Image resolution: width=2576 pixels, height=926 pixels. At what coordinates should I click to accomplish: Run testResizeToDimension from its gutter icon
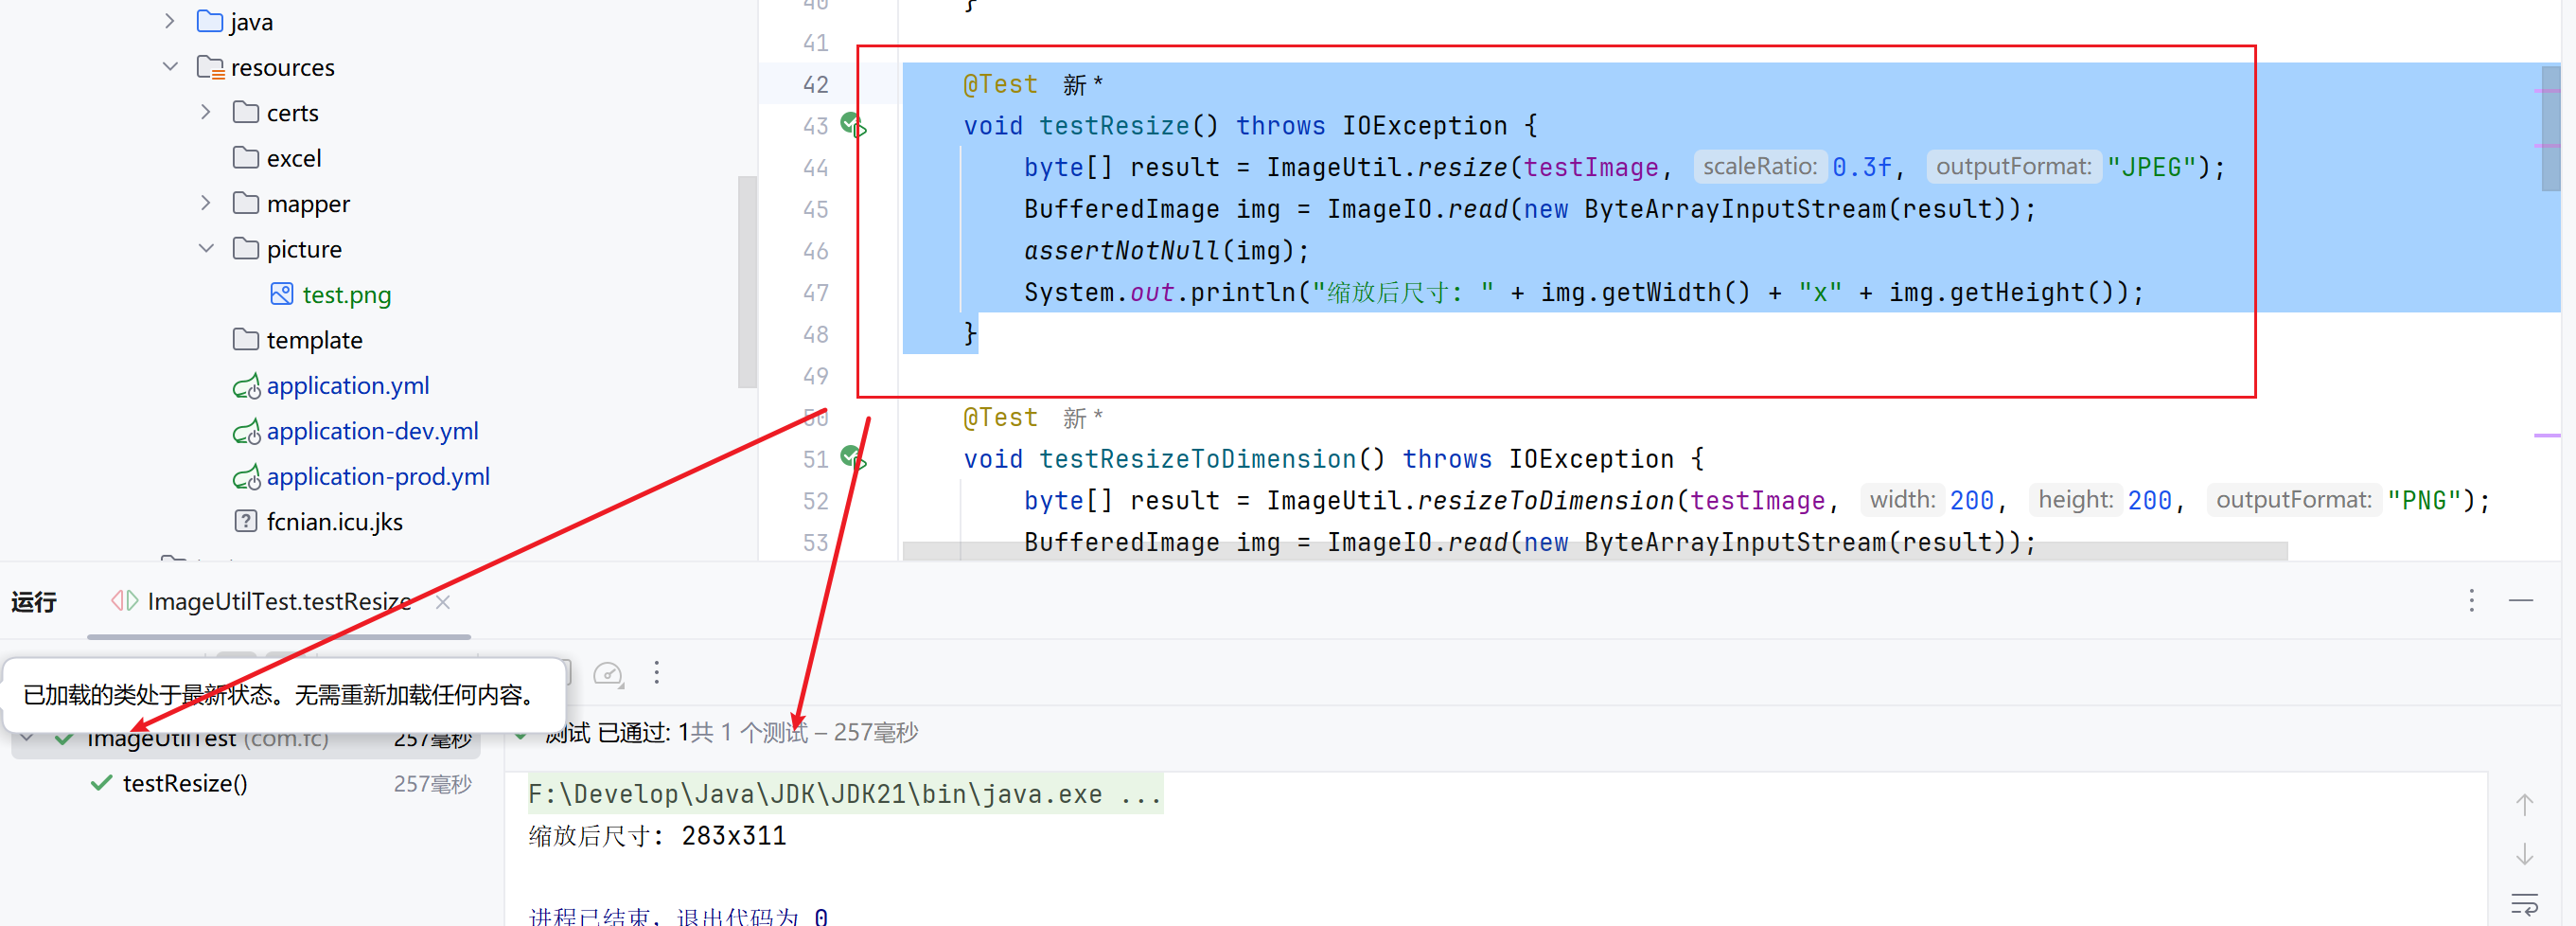pos(853,458)
